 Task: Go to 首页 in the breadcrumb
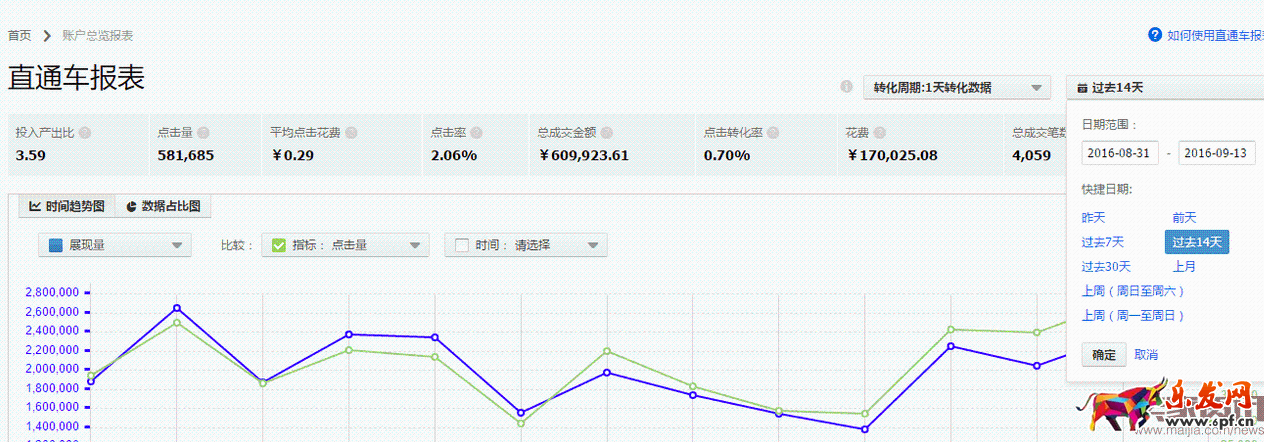(20, 36)
